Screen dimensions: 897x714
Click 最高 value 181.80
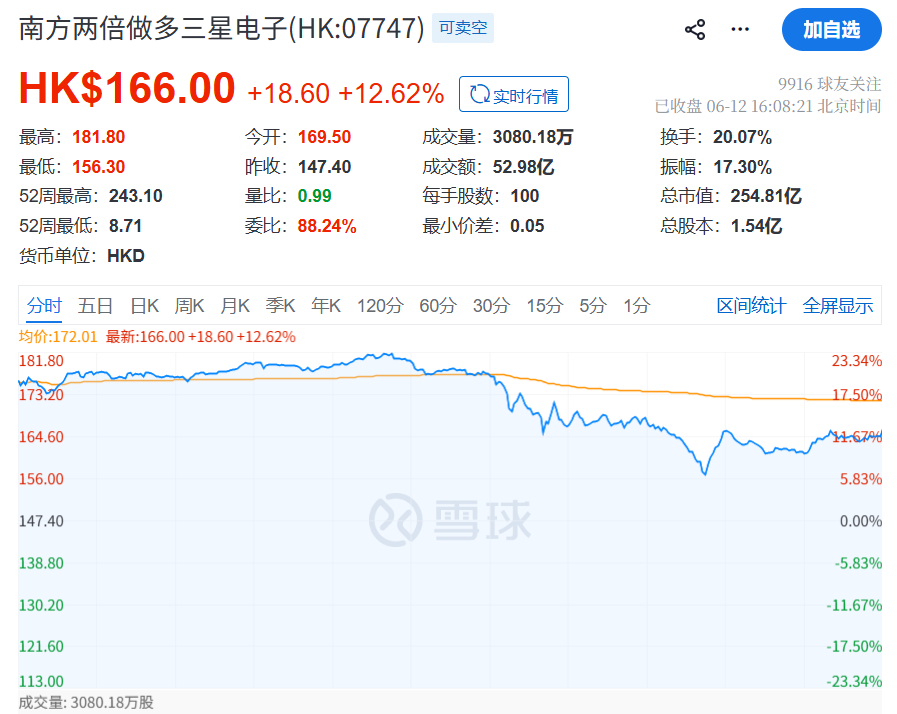[x=98, y=137]
